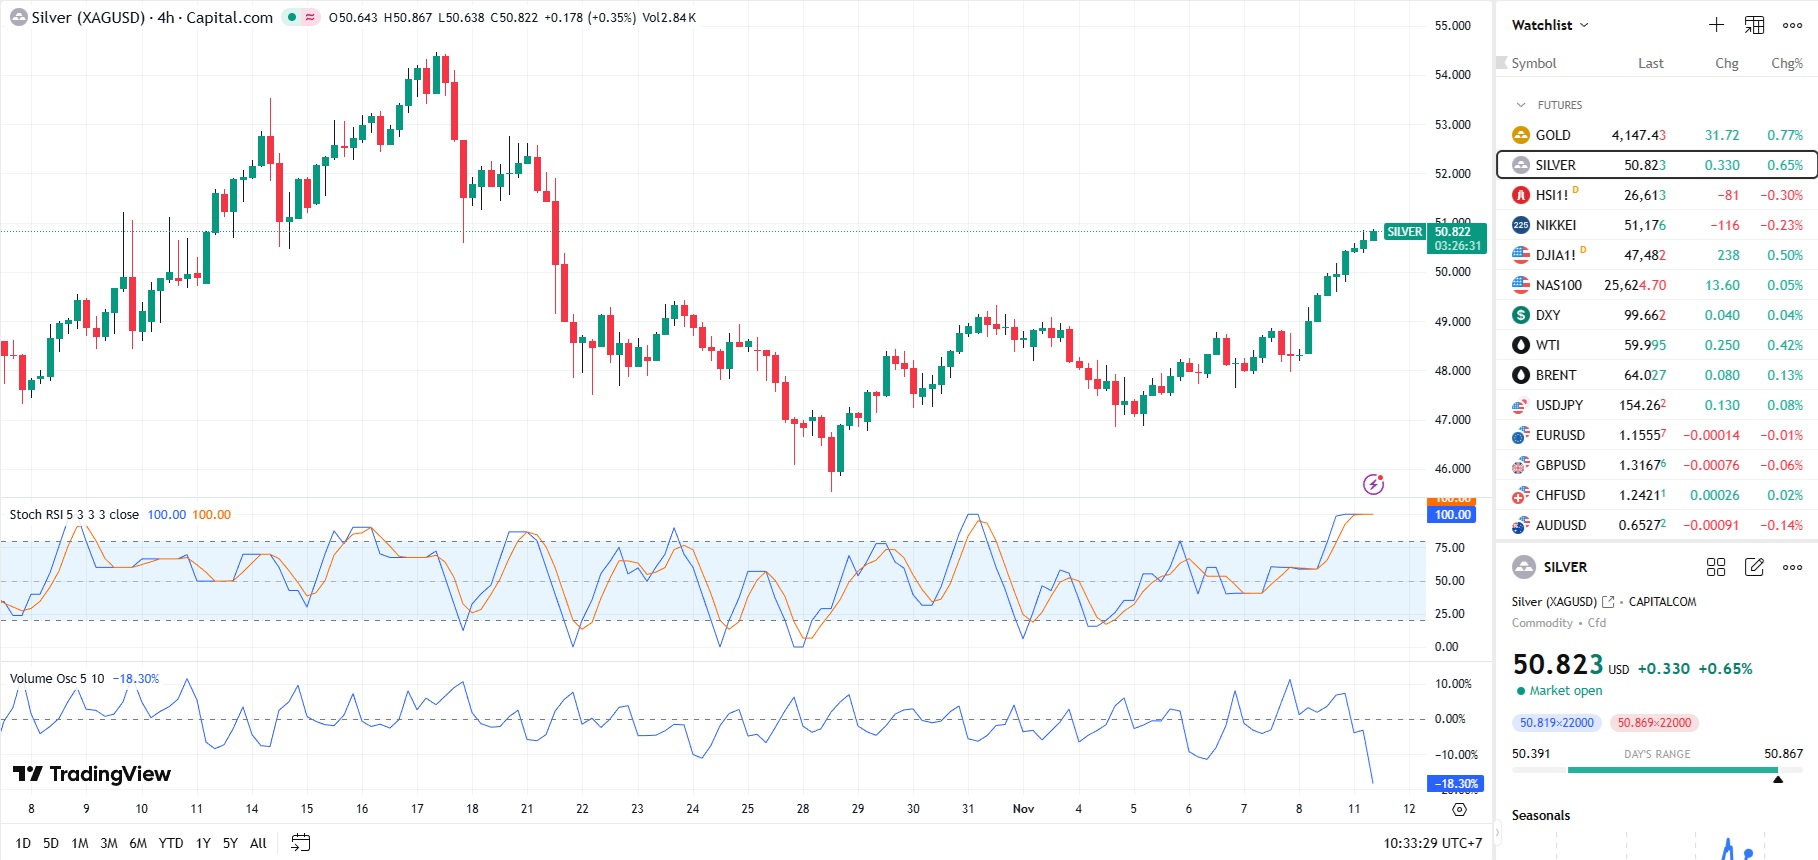Click the red 50.869×22000 ask button

(x=1654, y=723)
